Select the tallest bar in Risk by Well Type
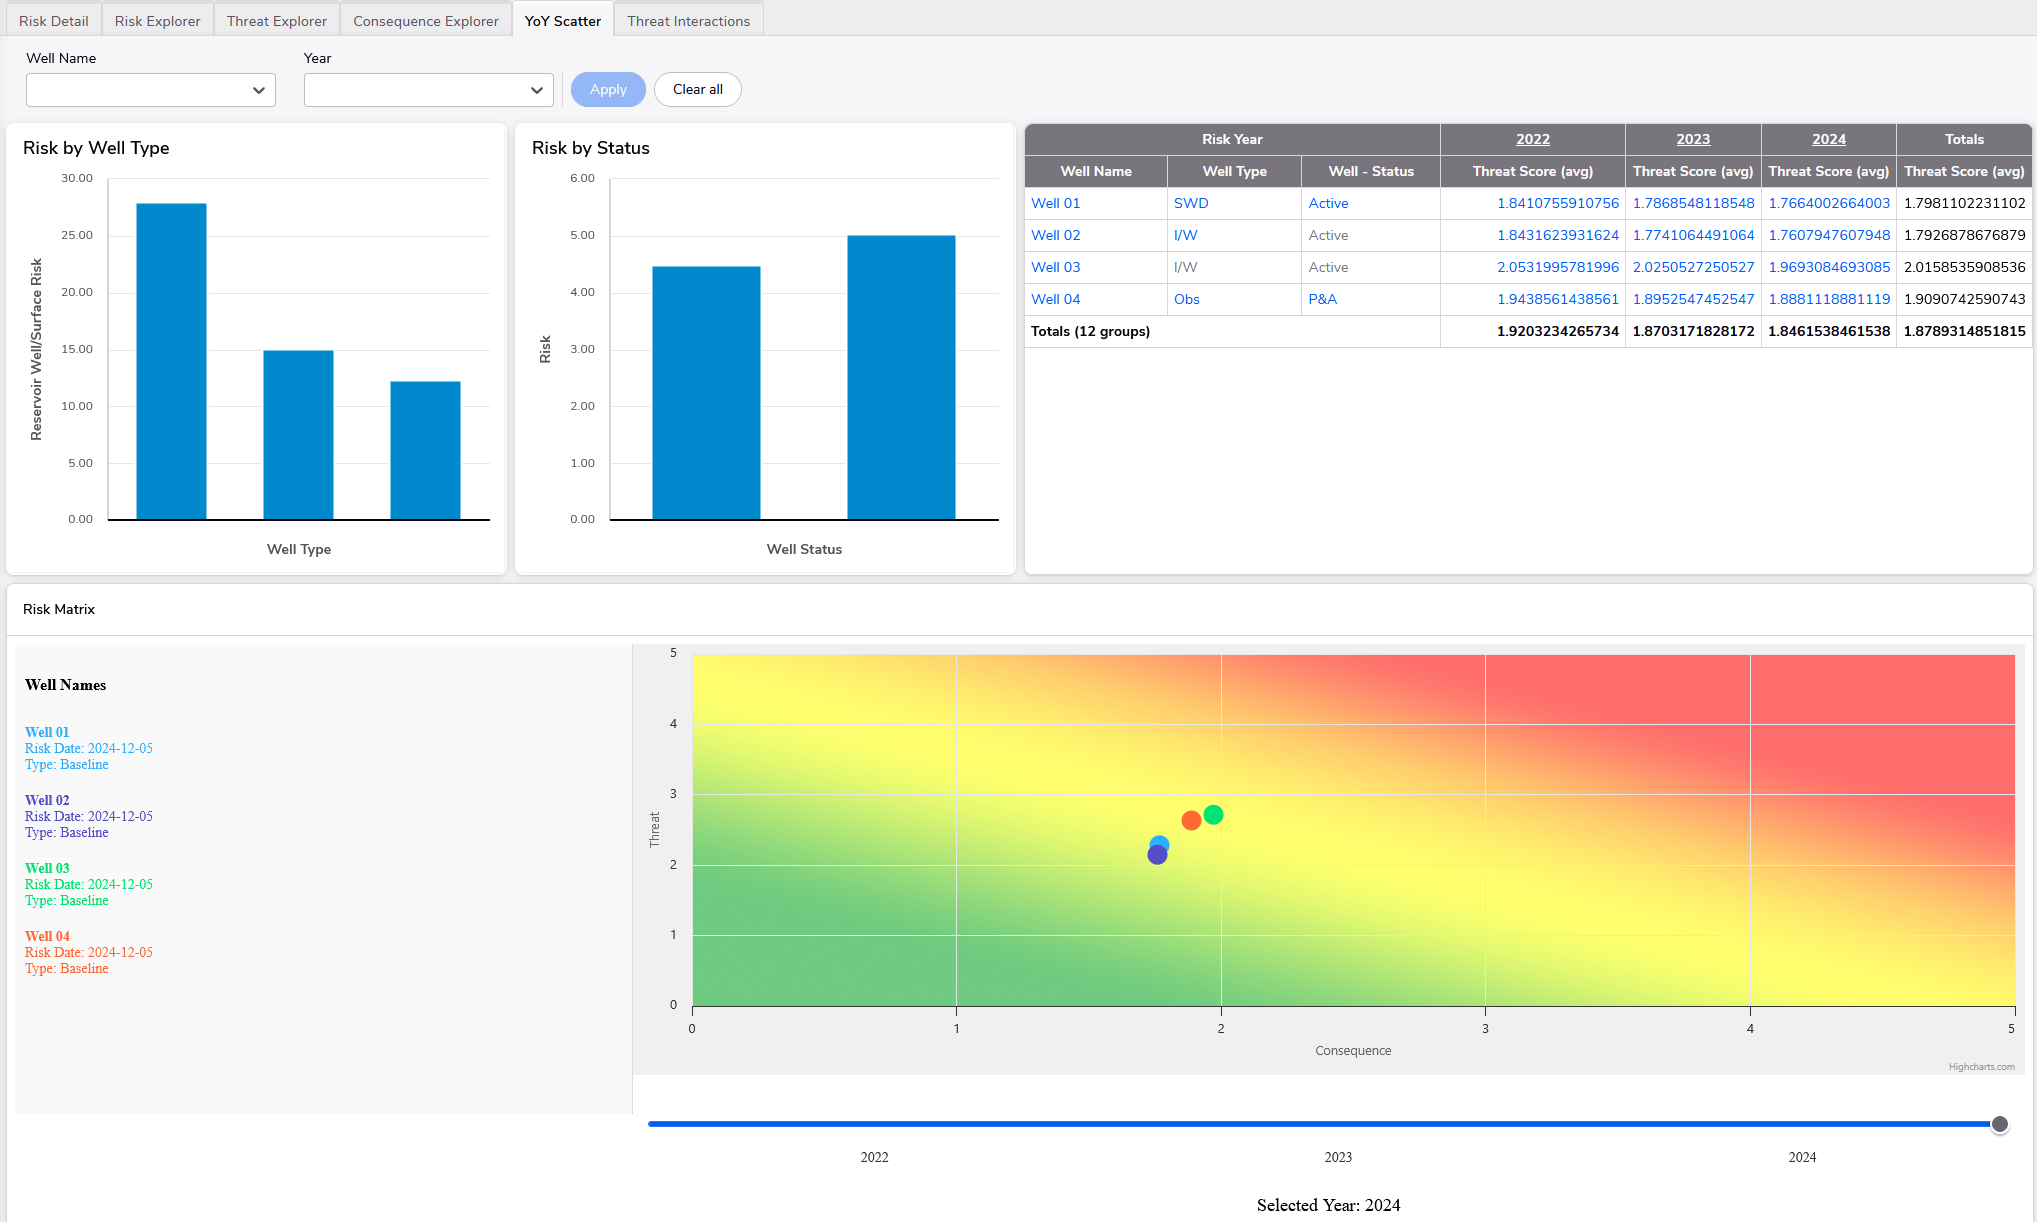The height and width of the screenshot is (1222, 2037). (x=171, y=360)
